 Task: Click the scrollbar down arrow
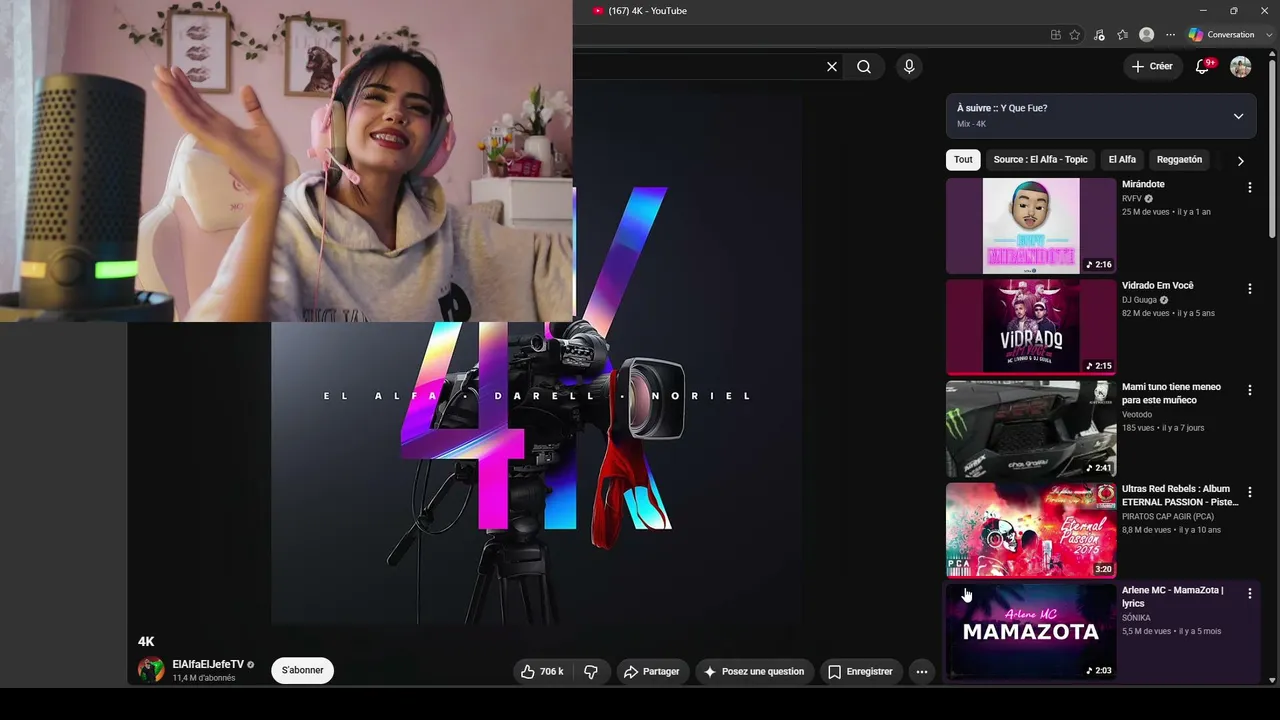1272,680
